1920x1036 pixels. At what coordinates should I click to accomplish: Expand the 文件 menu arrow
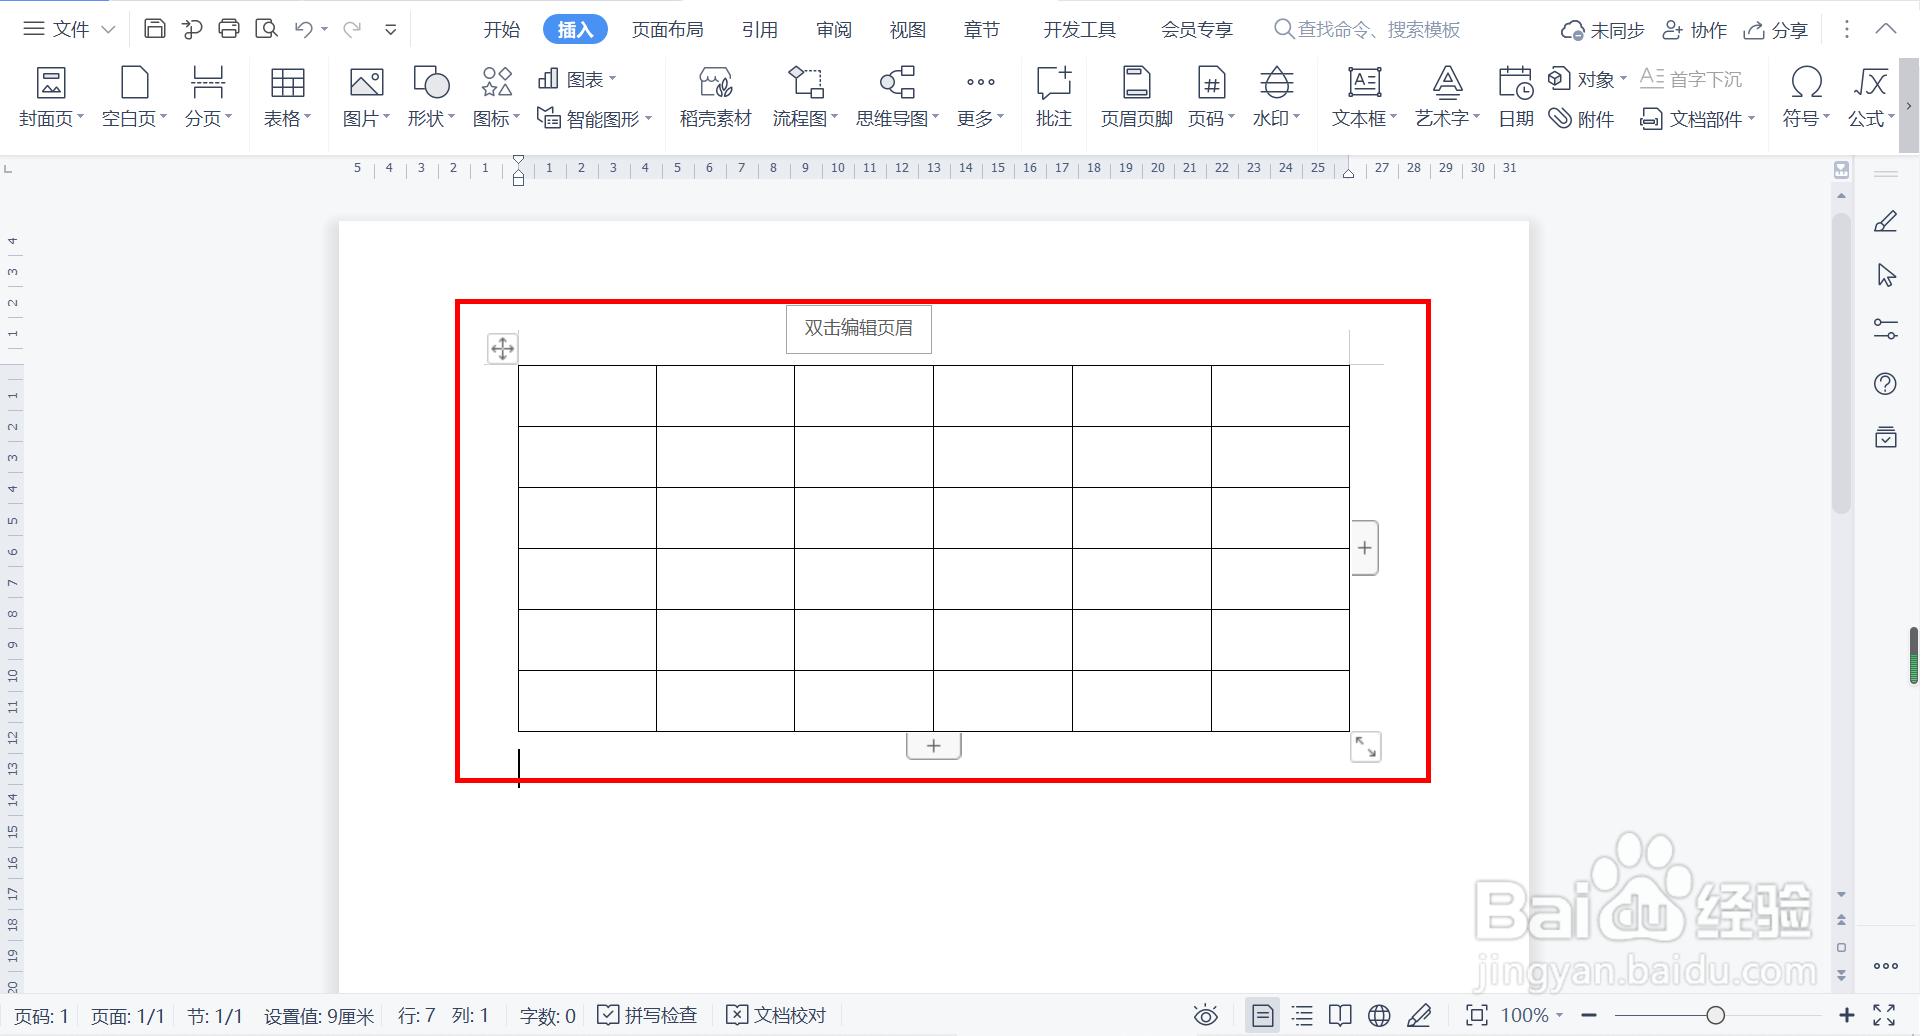pyautogui.click(x=108, y=30)
